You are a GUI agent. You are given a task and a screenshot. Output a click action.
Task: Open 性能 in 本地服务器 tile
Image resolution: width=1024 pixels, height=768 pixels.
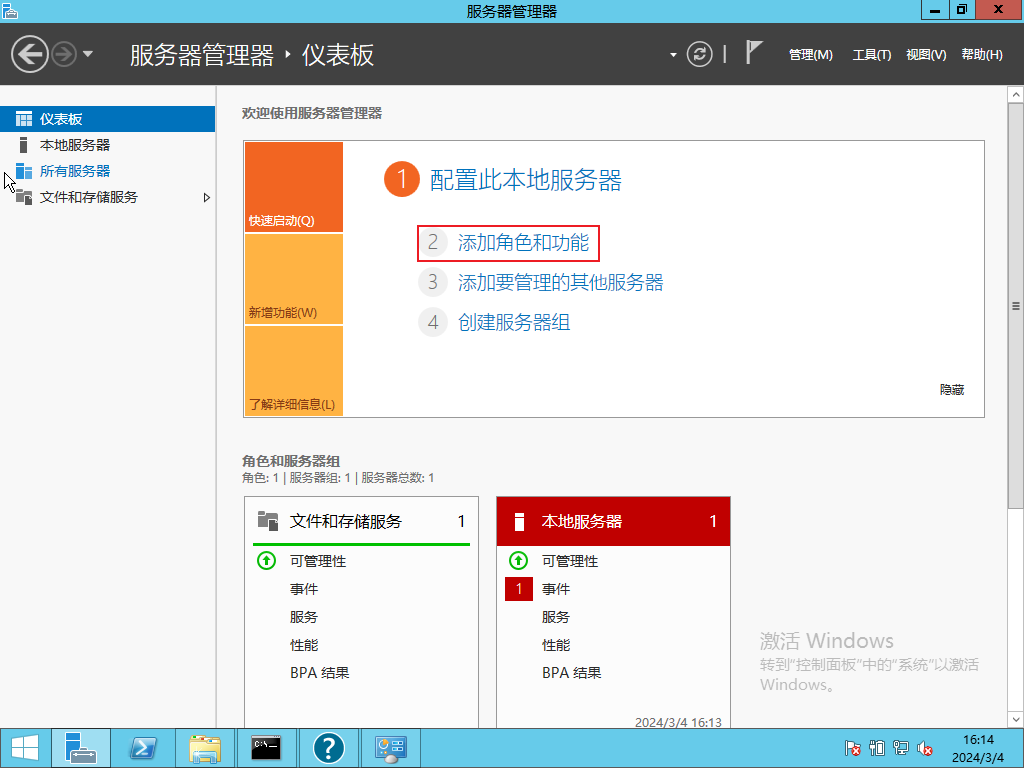[x=556, y=645]
